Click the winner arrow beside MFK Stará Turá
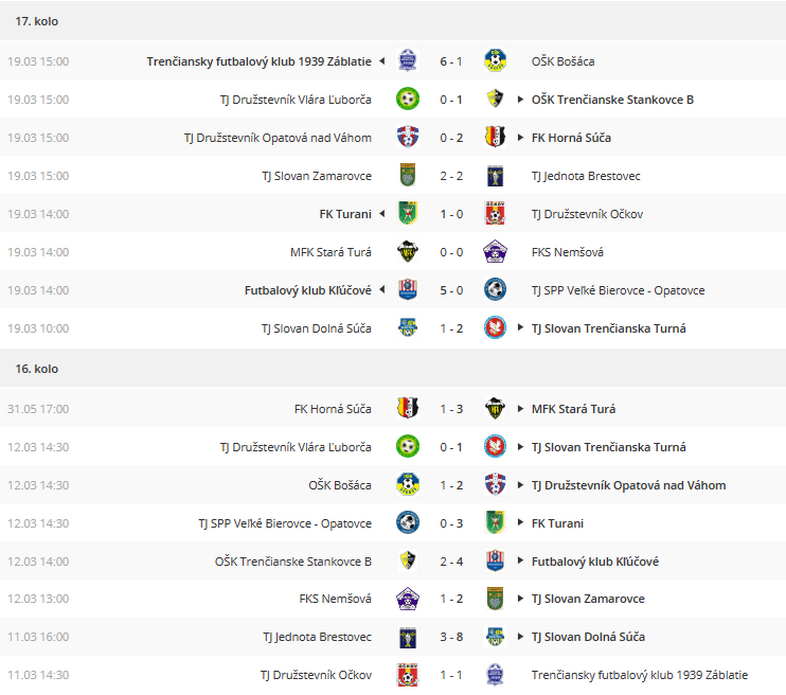 click(x=520, y=409)
